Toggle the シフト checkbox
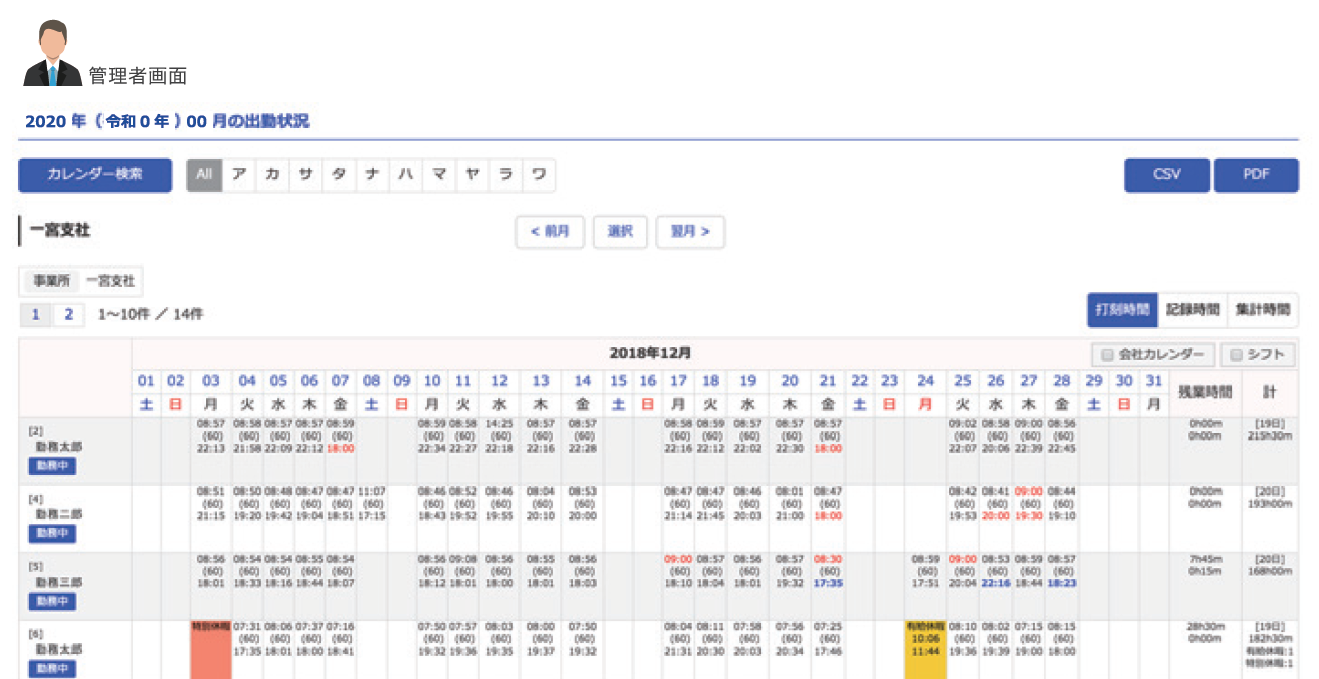The width and height of the screenshot is (1319, 679). [1238, 354]
